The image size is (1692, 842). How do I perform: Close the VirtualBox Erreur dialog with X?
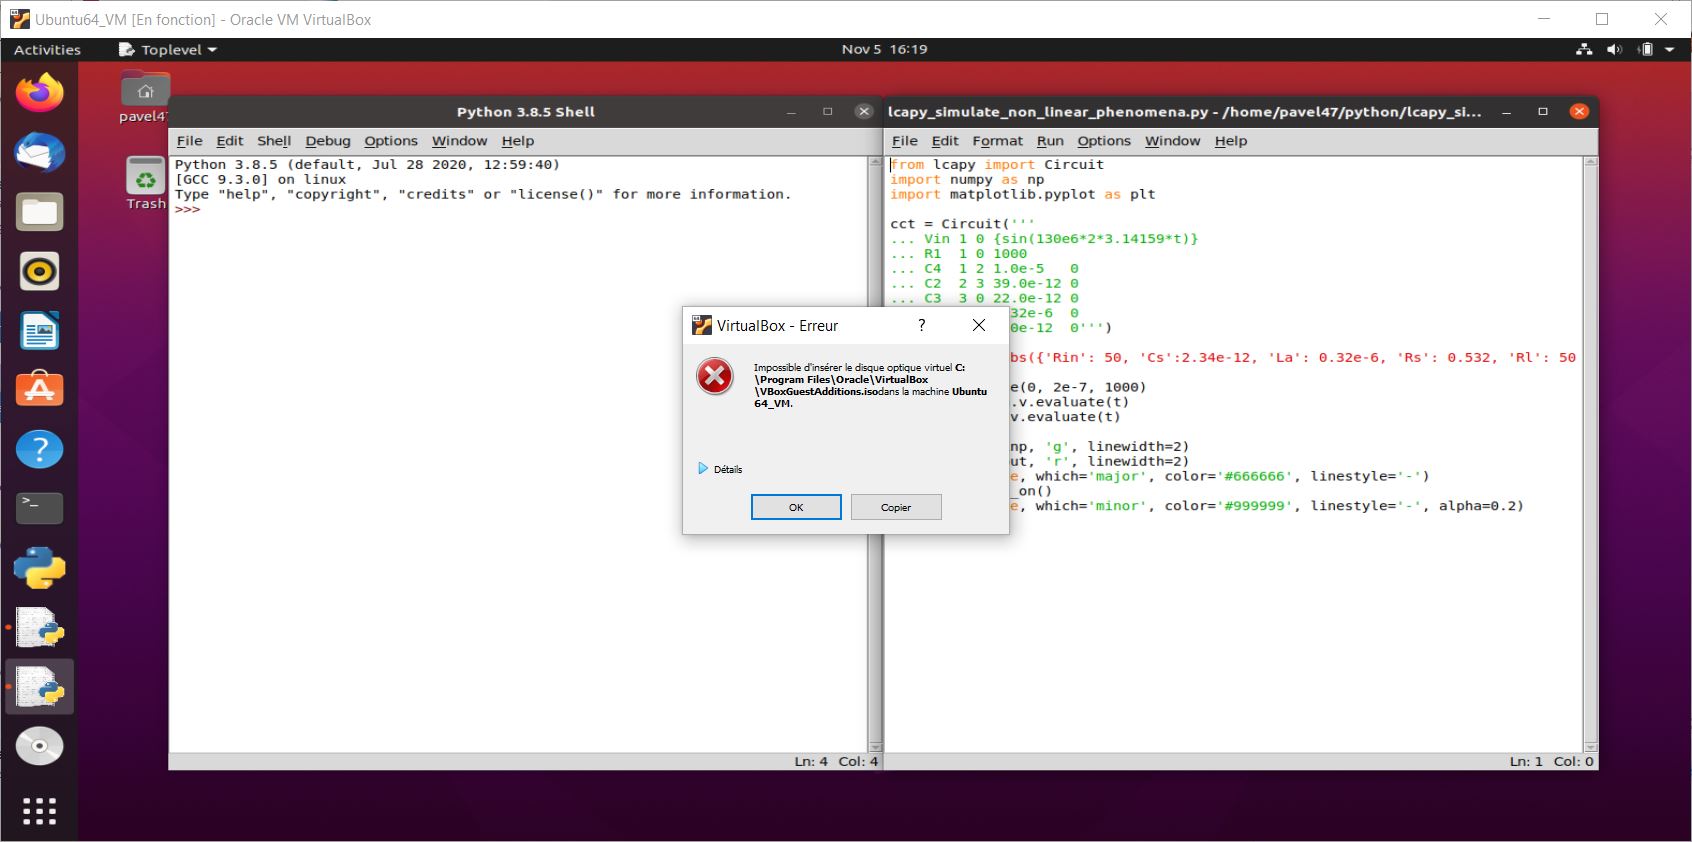pyautogui.click(x=979, y=325)
